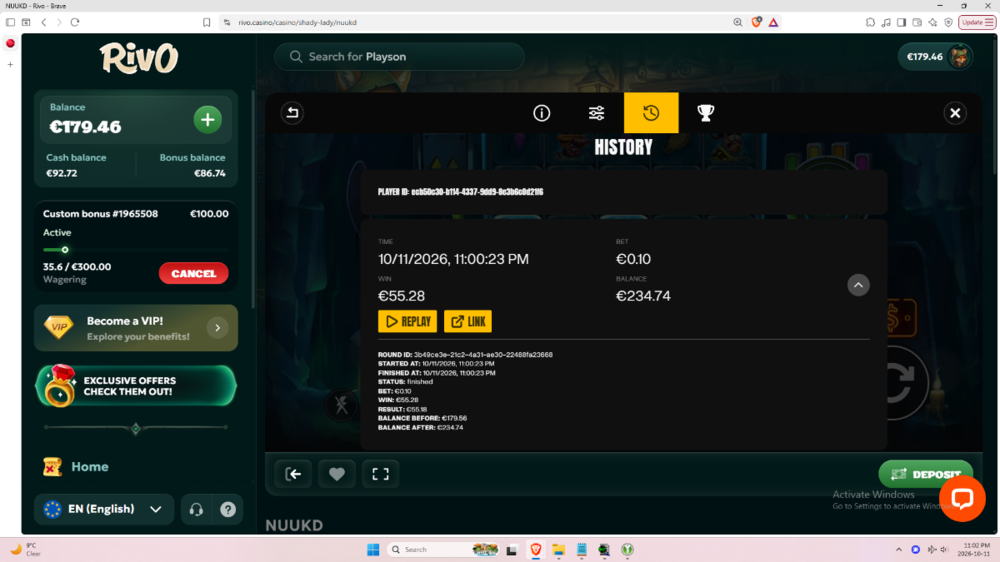Image resolution: width=1000 pixels, height=562 pixels.
Task: Open the Exclusive Offers banner
Action: 136,386
